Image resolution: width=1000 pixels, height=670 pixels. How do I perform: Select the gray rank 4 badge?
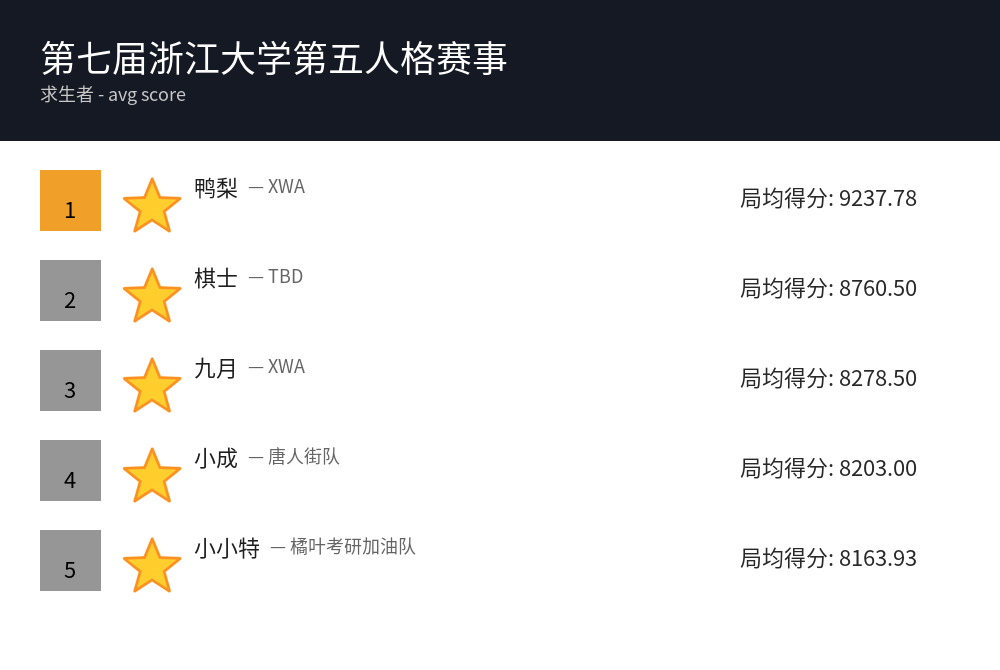click(70, 470)
